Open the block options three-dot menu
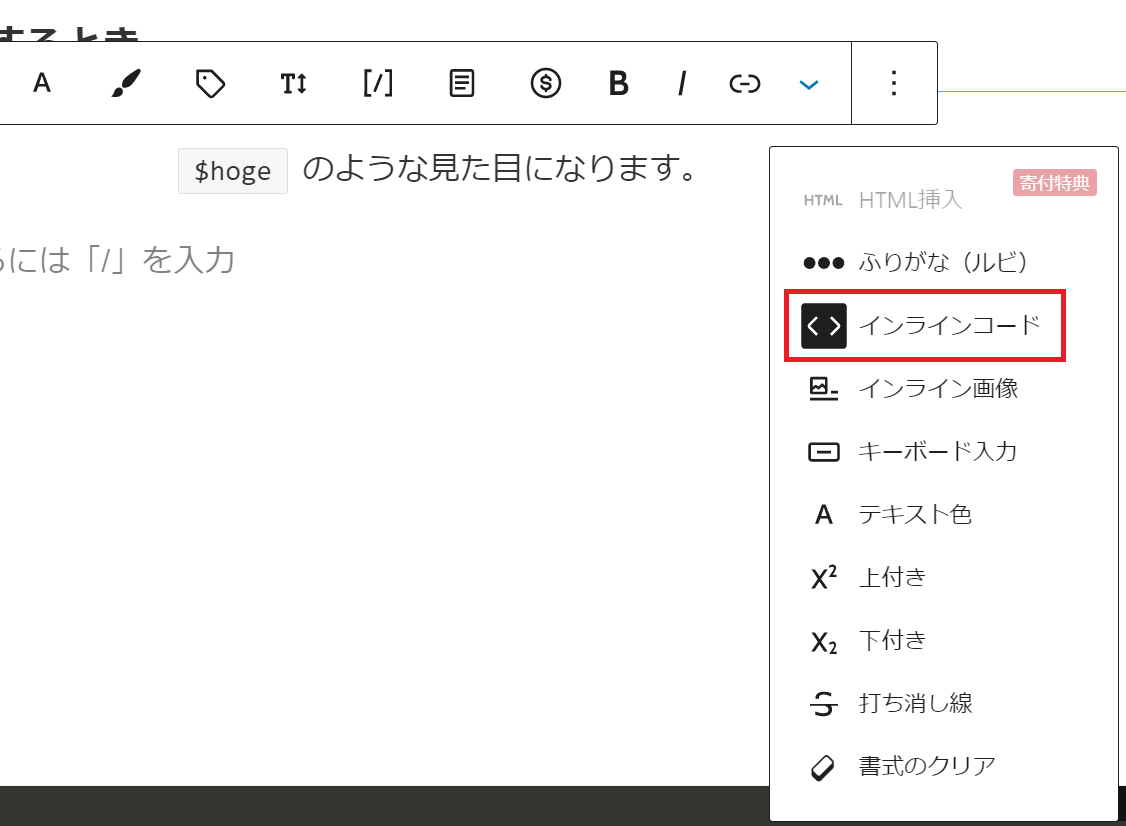 [894, 83]
